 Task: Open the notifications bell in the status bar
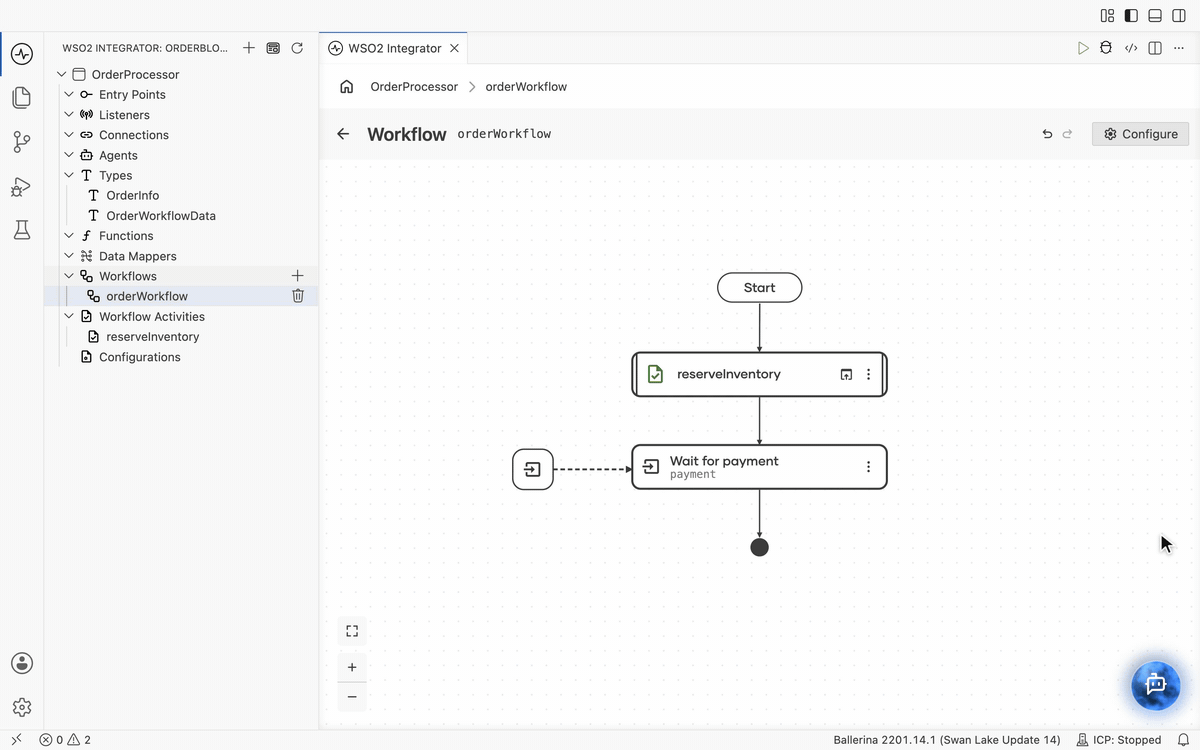pos(1183,740)
